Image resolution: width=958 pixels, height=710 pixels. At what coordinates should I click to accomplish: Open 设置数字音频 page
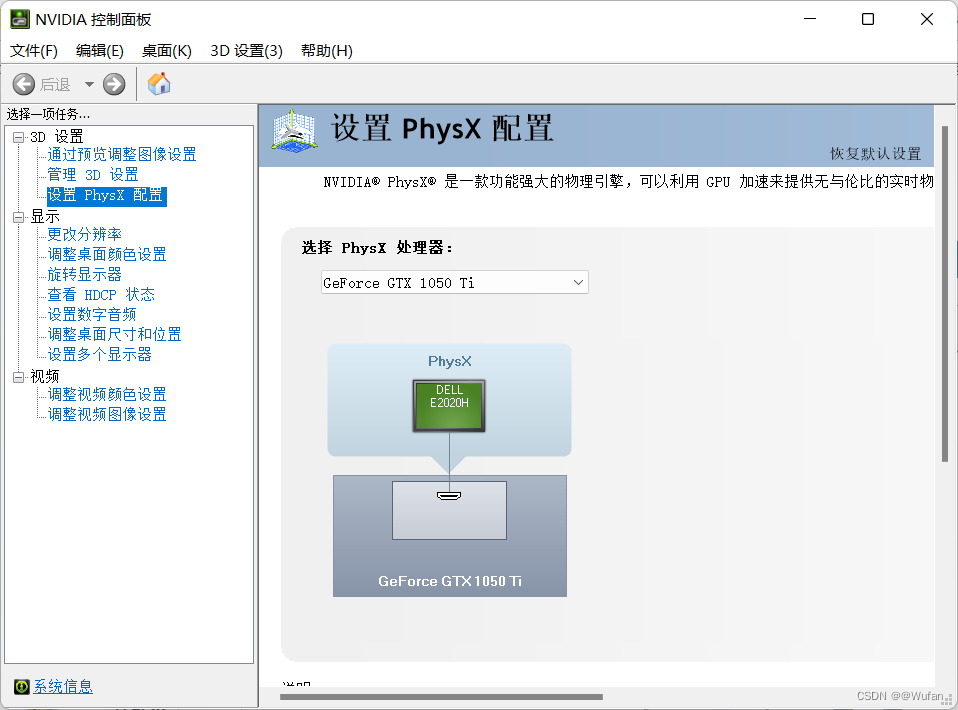click(92, 315)
